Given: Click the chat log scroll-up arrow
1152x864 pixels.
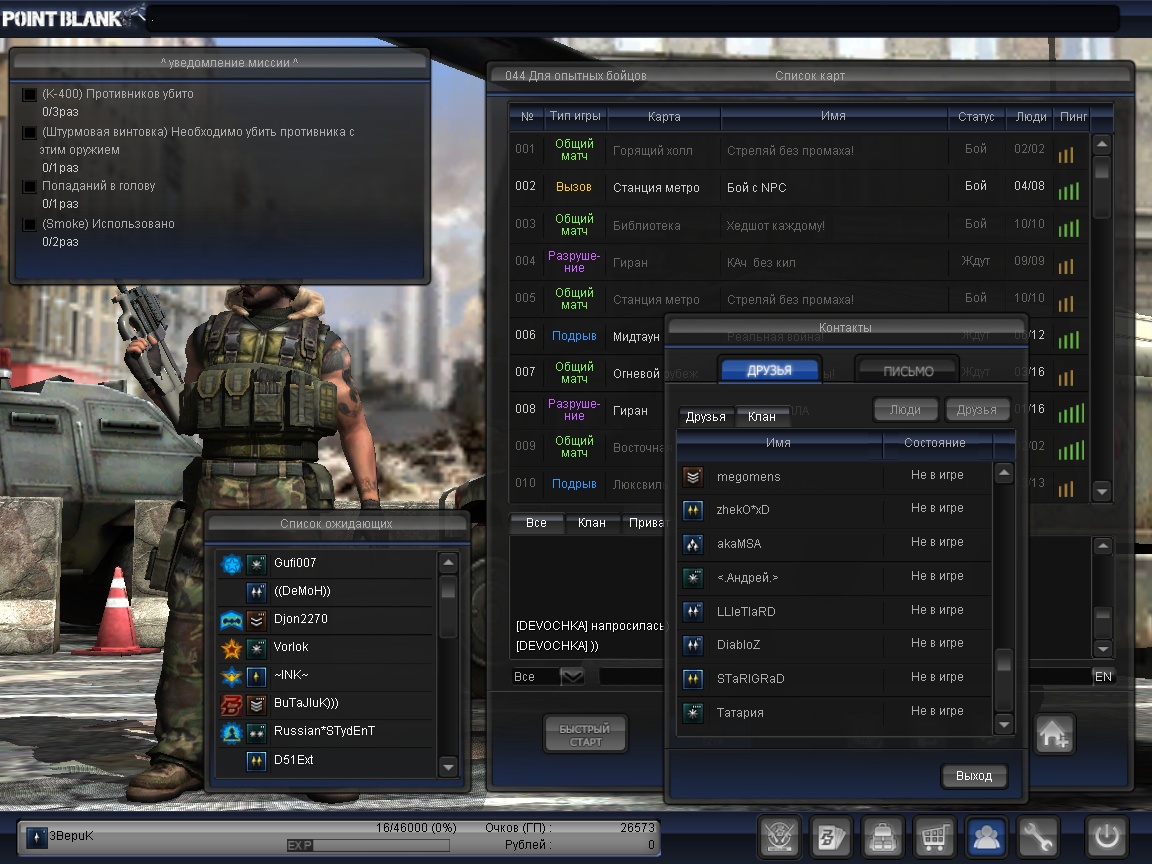Looking at the screenshot, I should coord(1102,546).
